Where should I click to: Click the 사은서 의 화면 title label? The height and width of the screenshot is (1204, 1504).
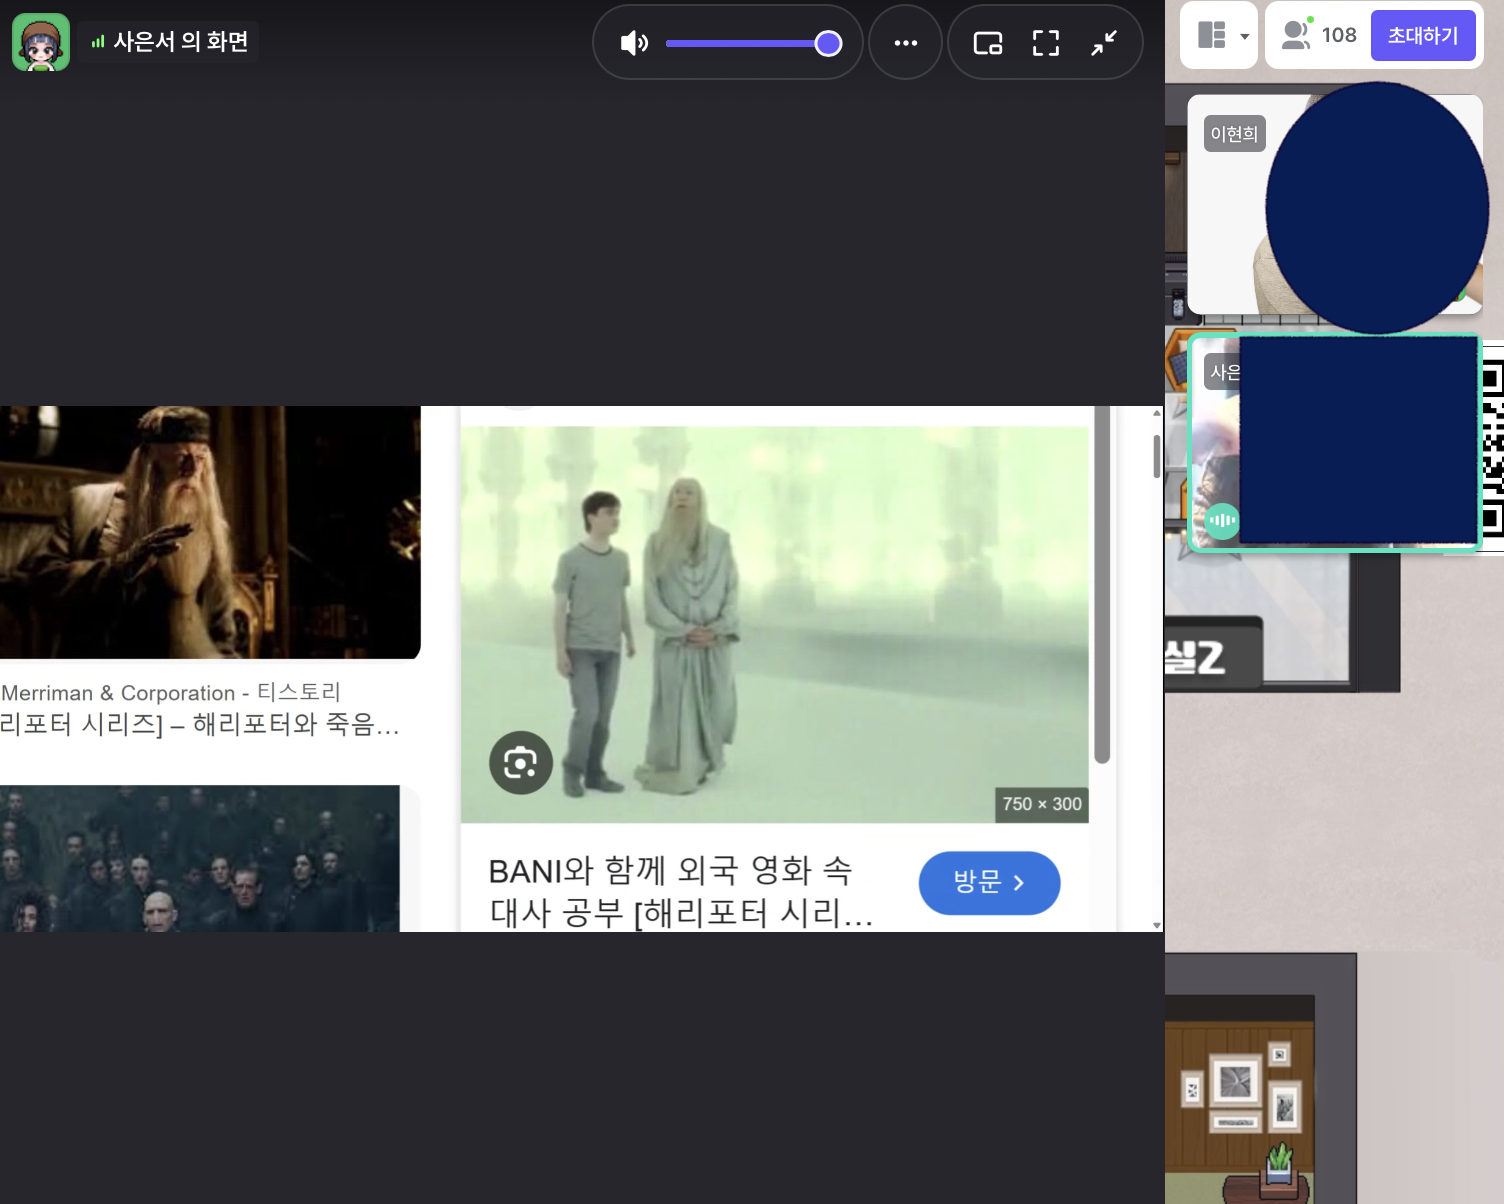[181, 41]
